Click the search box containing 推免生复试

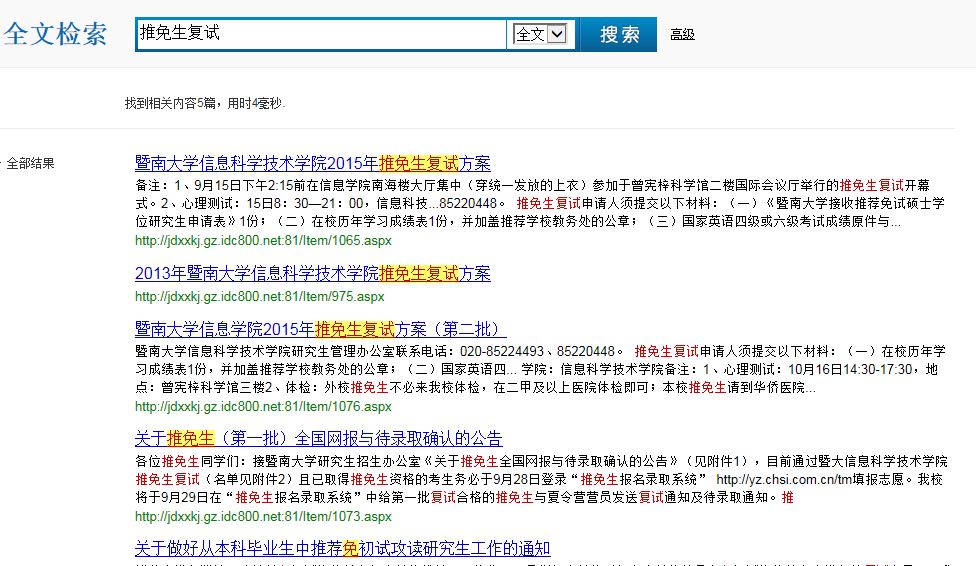(321, 34)
